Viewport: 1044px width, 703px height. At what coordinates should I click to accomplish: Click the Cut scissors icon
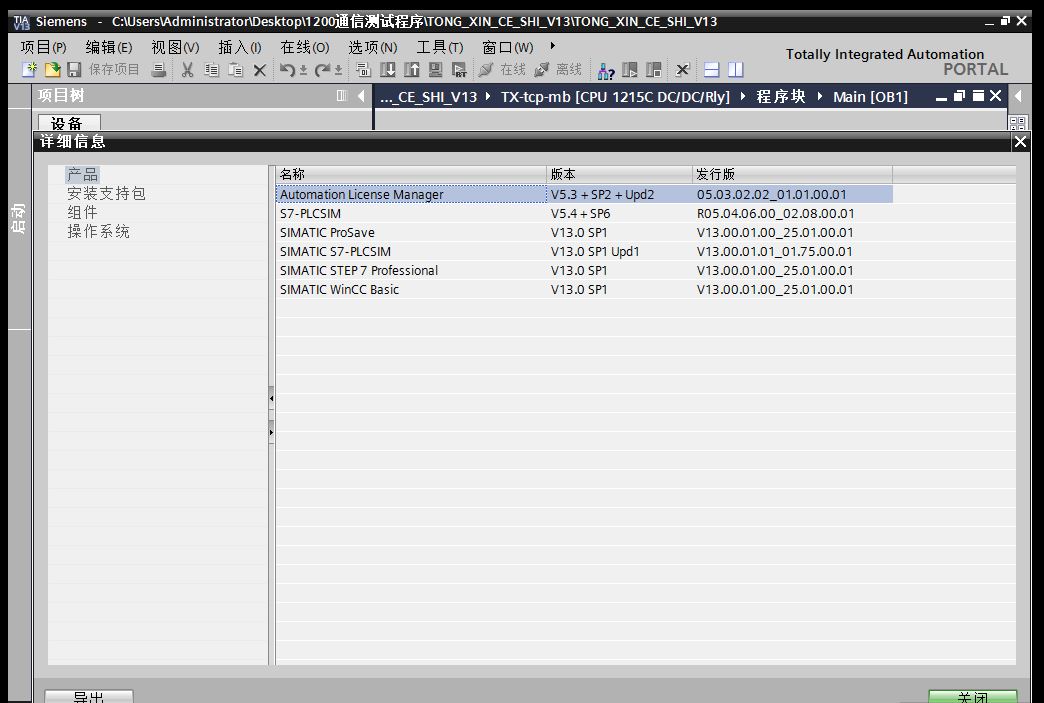188,69
